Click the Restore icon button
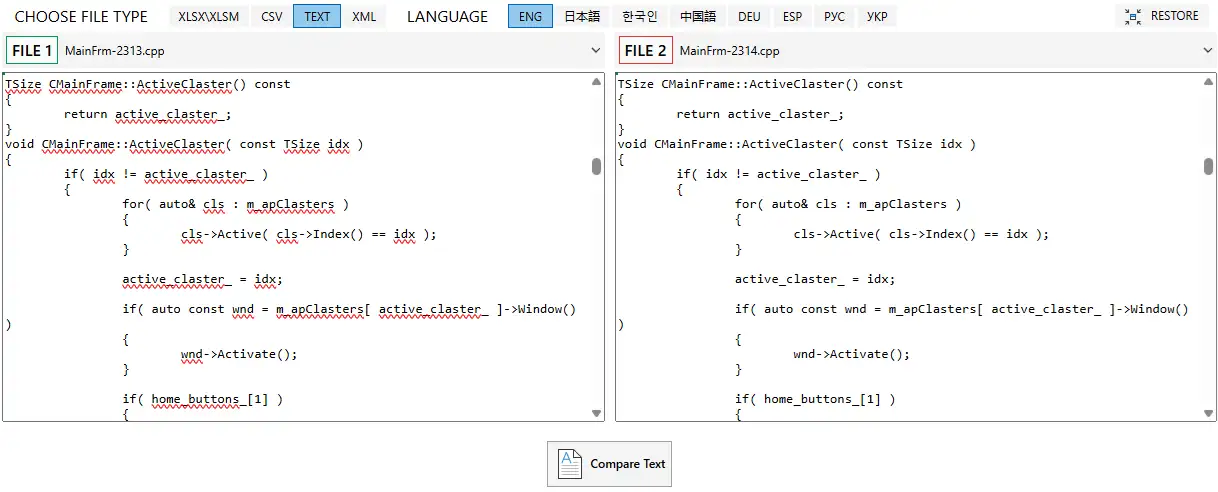 1133,16
